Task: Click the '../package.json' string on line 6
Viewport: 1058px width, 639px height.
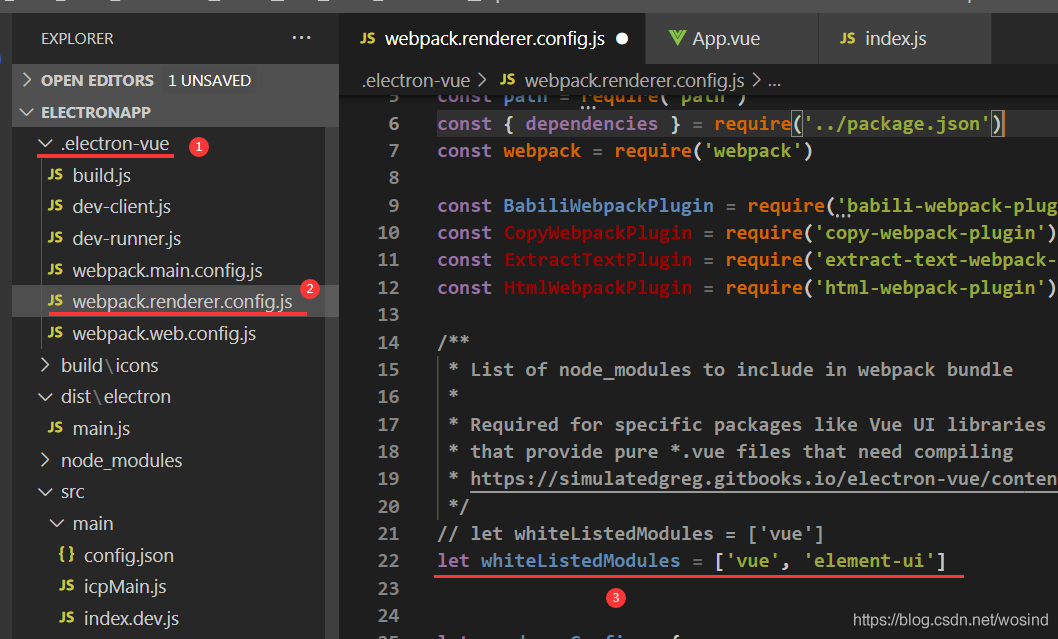Action: 897,123
